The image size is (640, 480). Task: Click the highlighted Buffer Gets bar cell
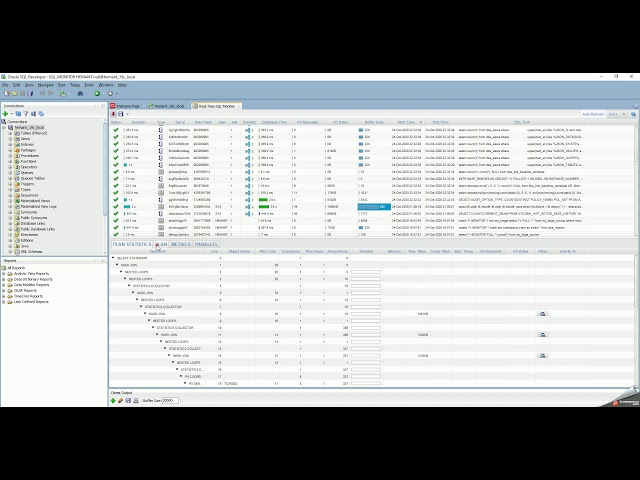pos(374,207)
